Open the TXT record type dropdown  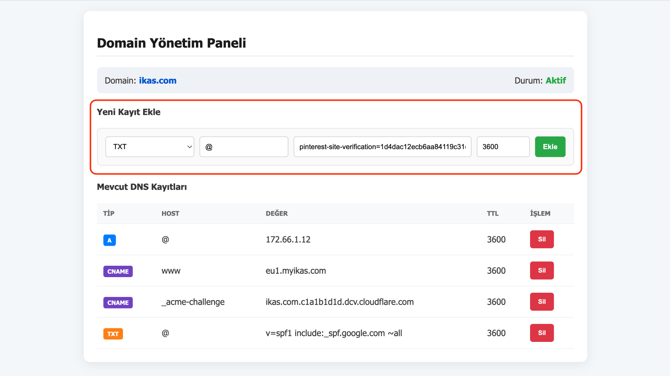pyautogui.click(x=150, y=147)
